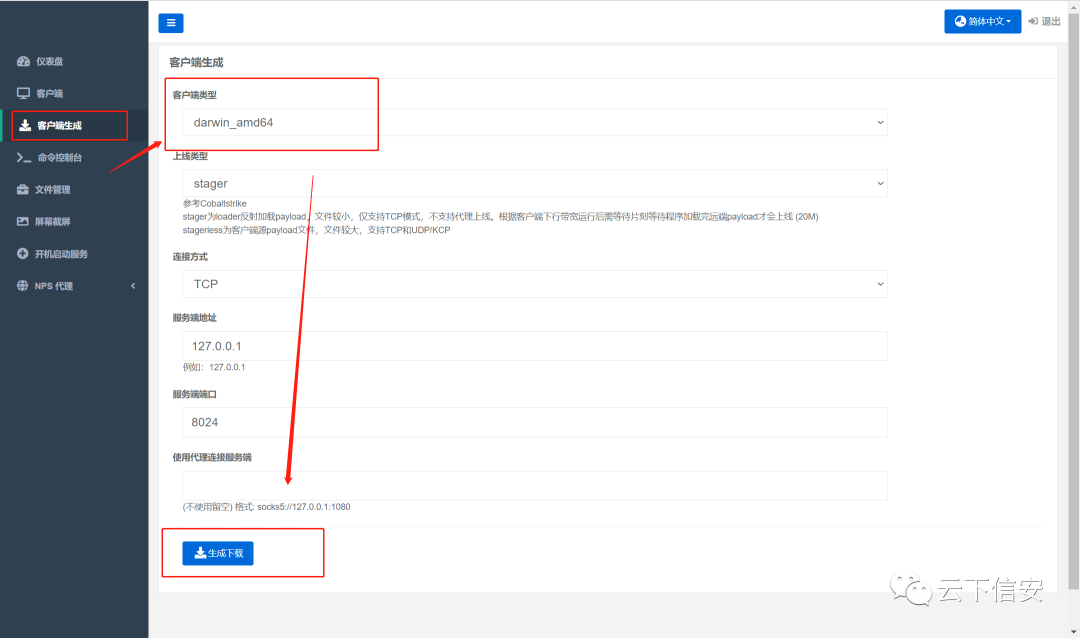Expand the NPS 代理 submenu chevron
Image resolution: width=1080 pixels, height=638 pixels.
(133, 285)
